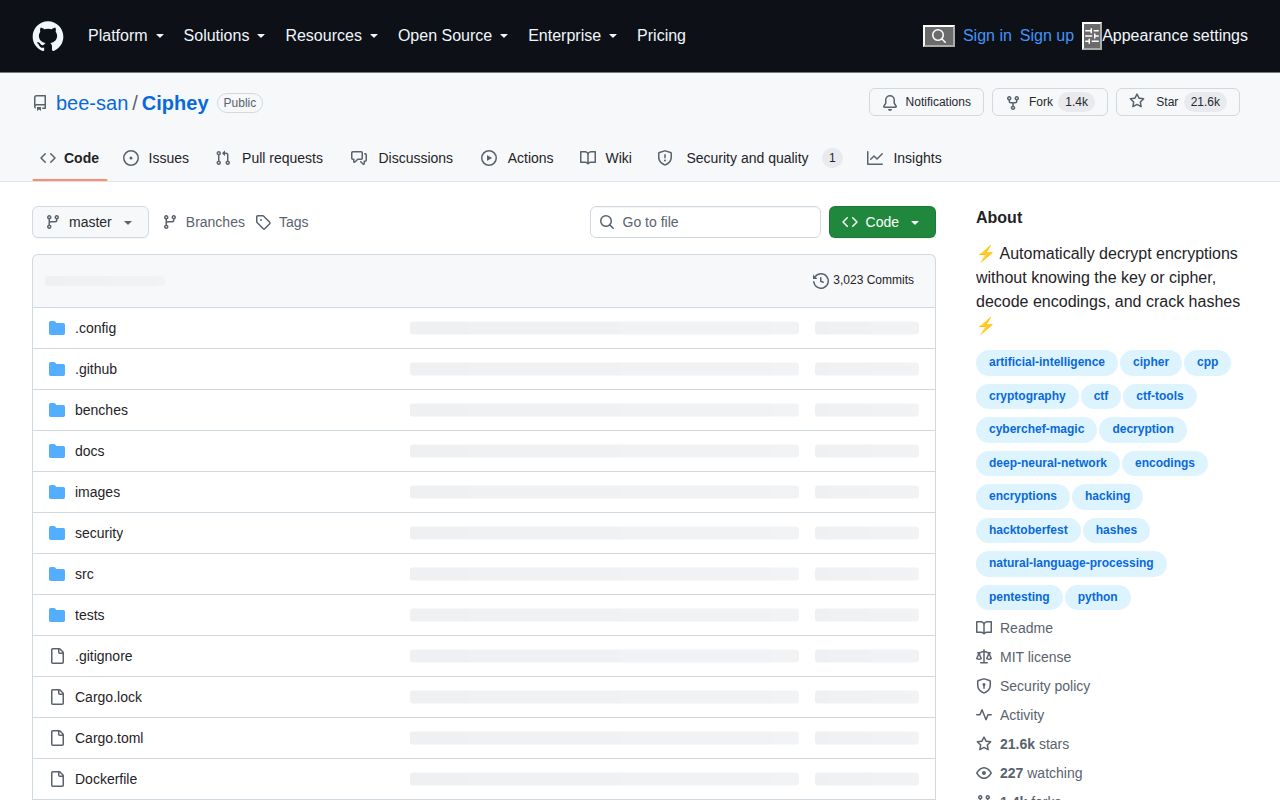This screenshot has height=800, width=1280.
Task: Switch to the Issues tab
Action: coord(156,158)
